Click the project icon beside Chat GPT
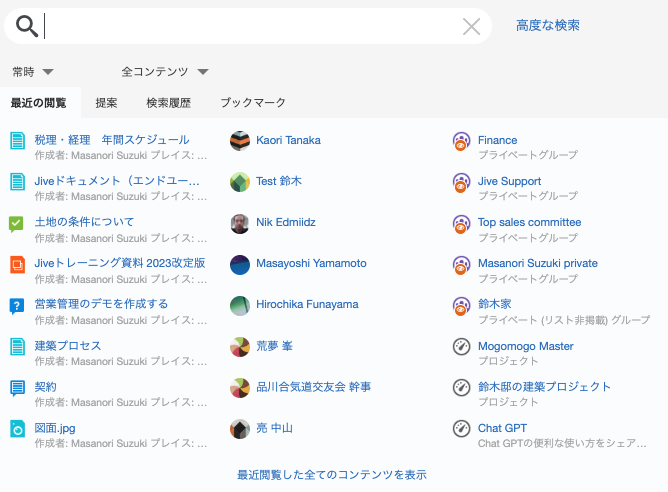This screenshot has width=668, height=492. [x=461, y=428]
